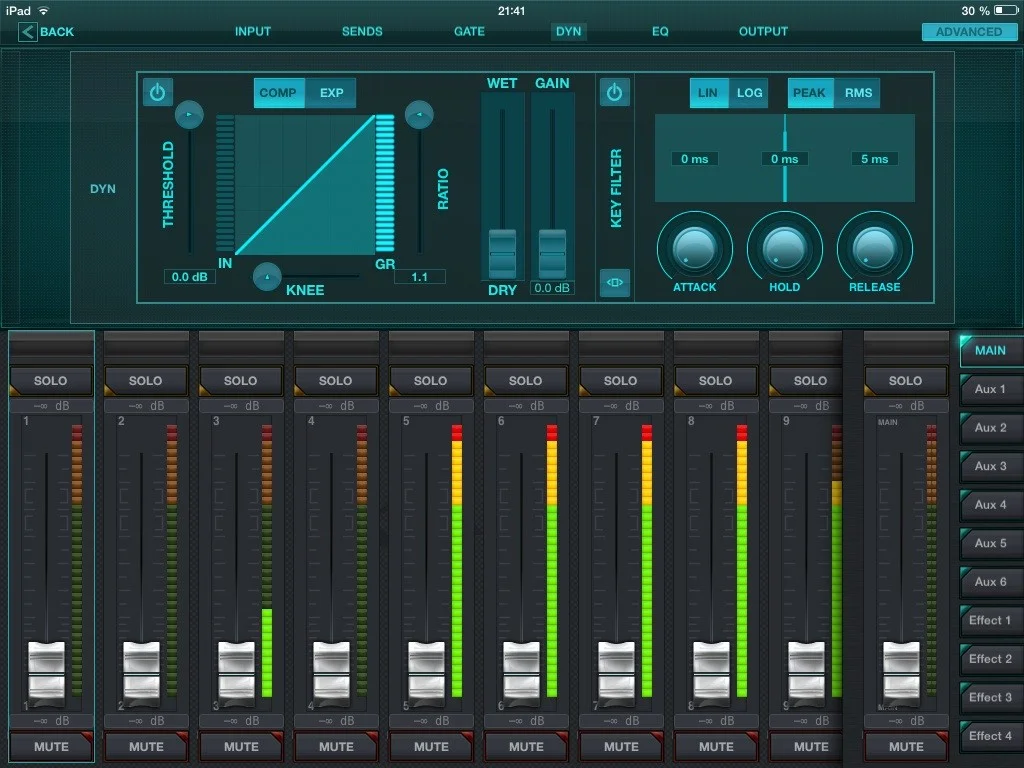Open the ADVANCED settings

(969, 31)
